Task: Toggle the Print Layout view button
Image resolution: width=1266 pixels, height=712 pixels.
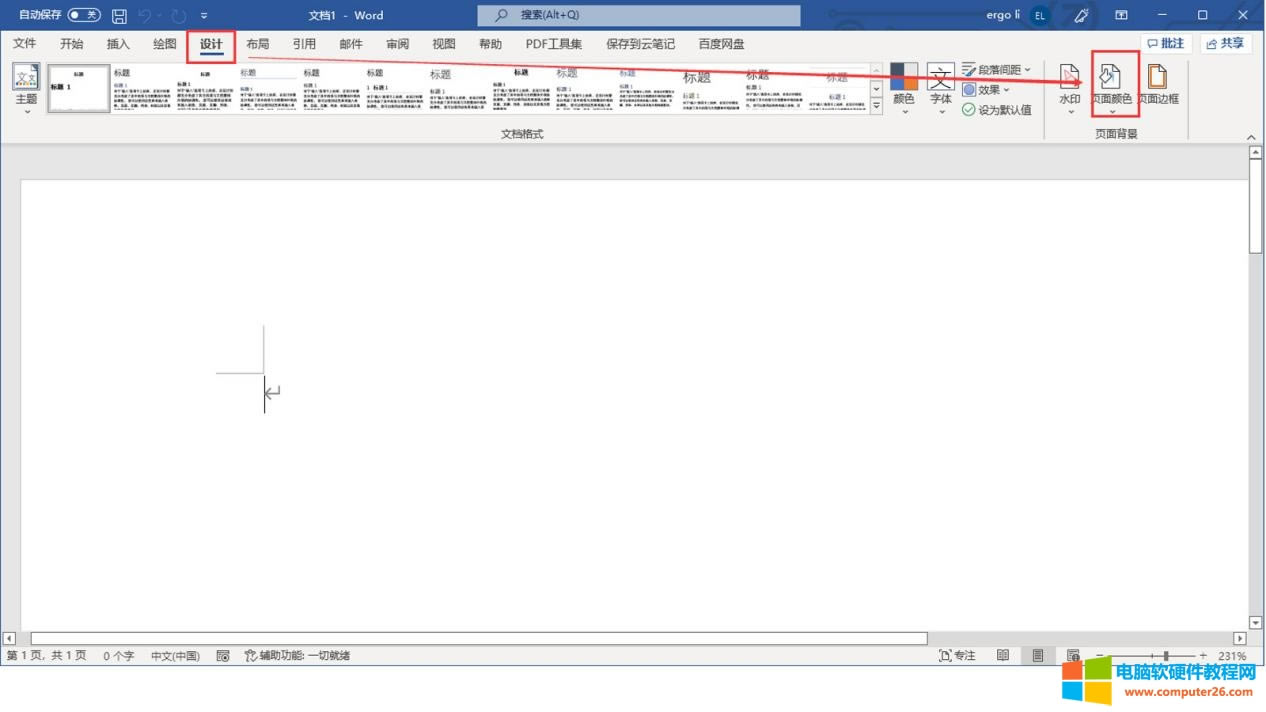Action: click(x=1038, y=656)
